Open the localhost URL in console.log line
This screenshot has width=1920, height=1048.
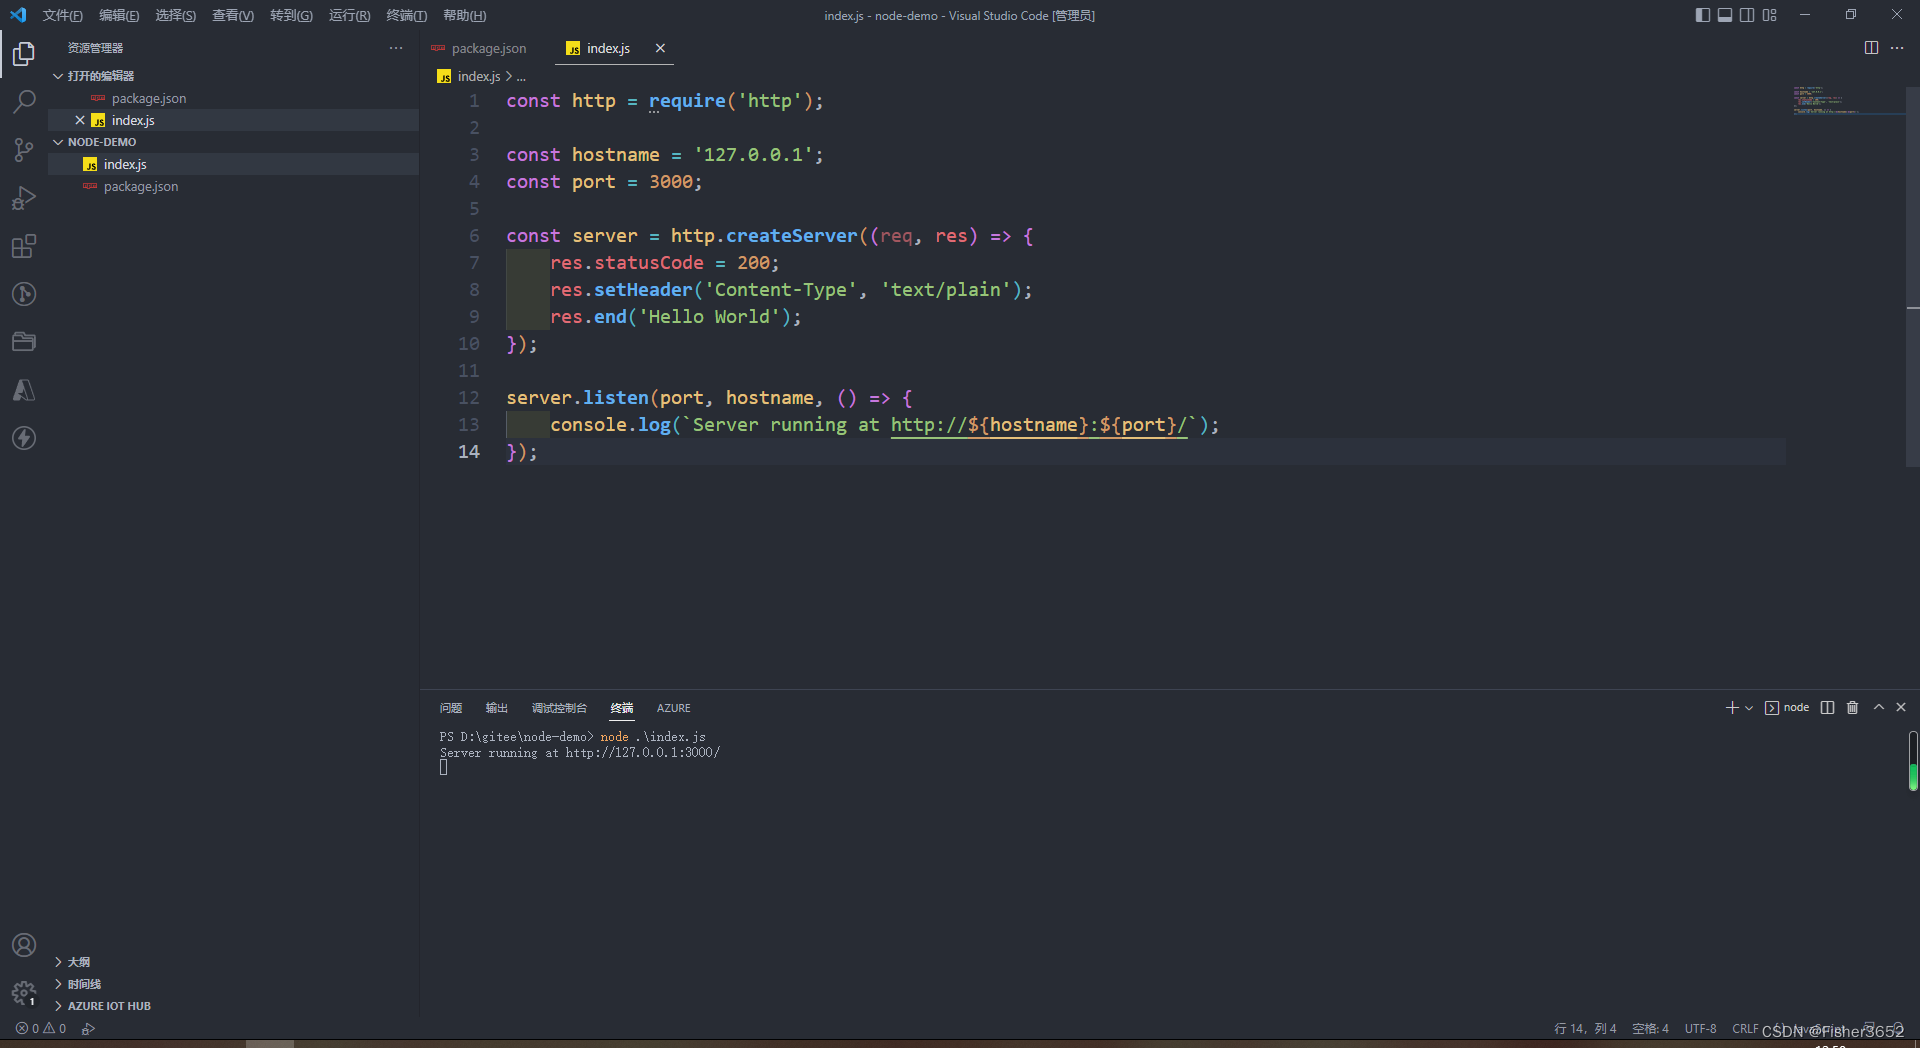[1039, 425]
